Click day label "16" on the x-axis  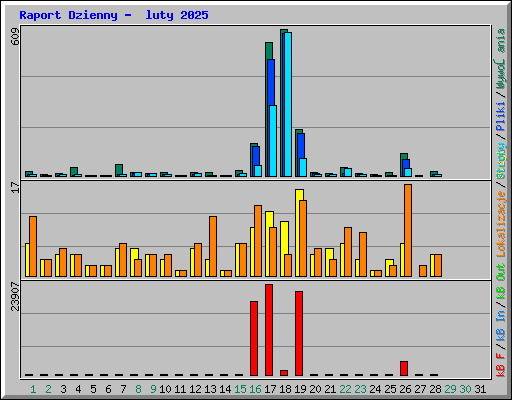255,389
